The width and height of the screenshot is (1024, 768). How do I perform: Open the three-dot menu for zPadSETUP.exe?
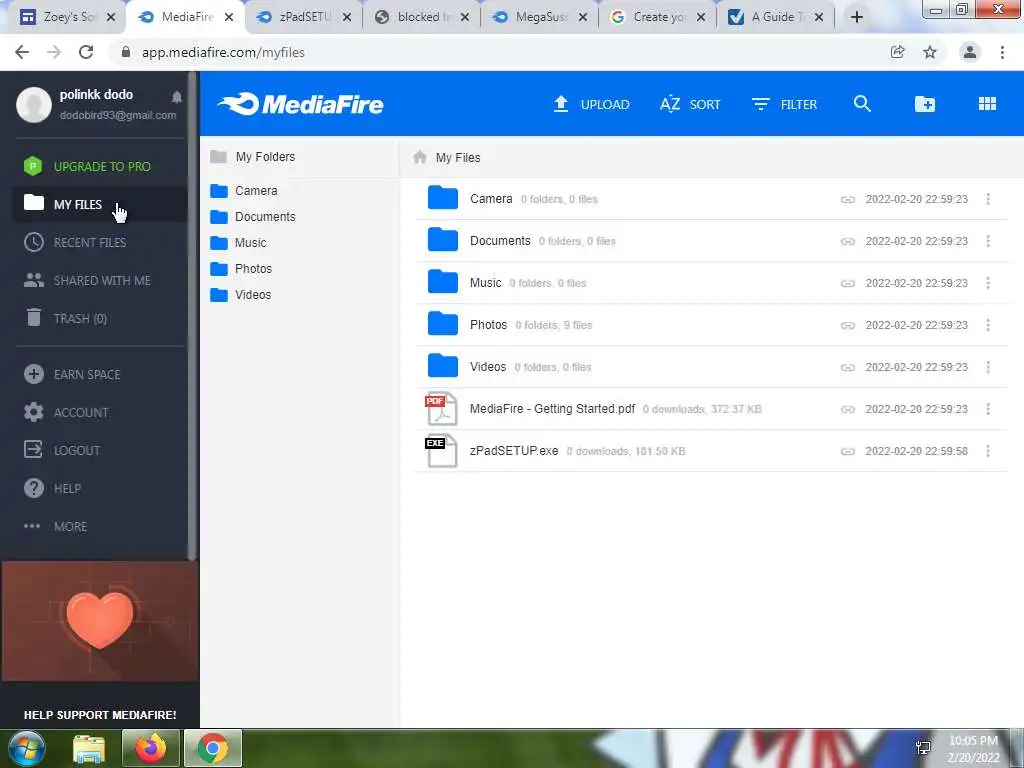988,451
